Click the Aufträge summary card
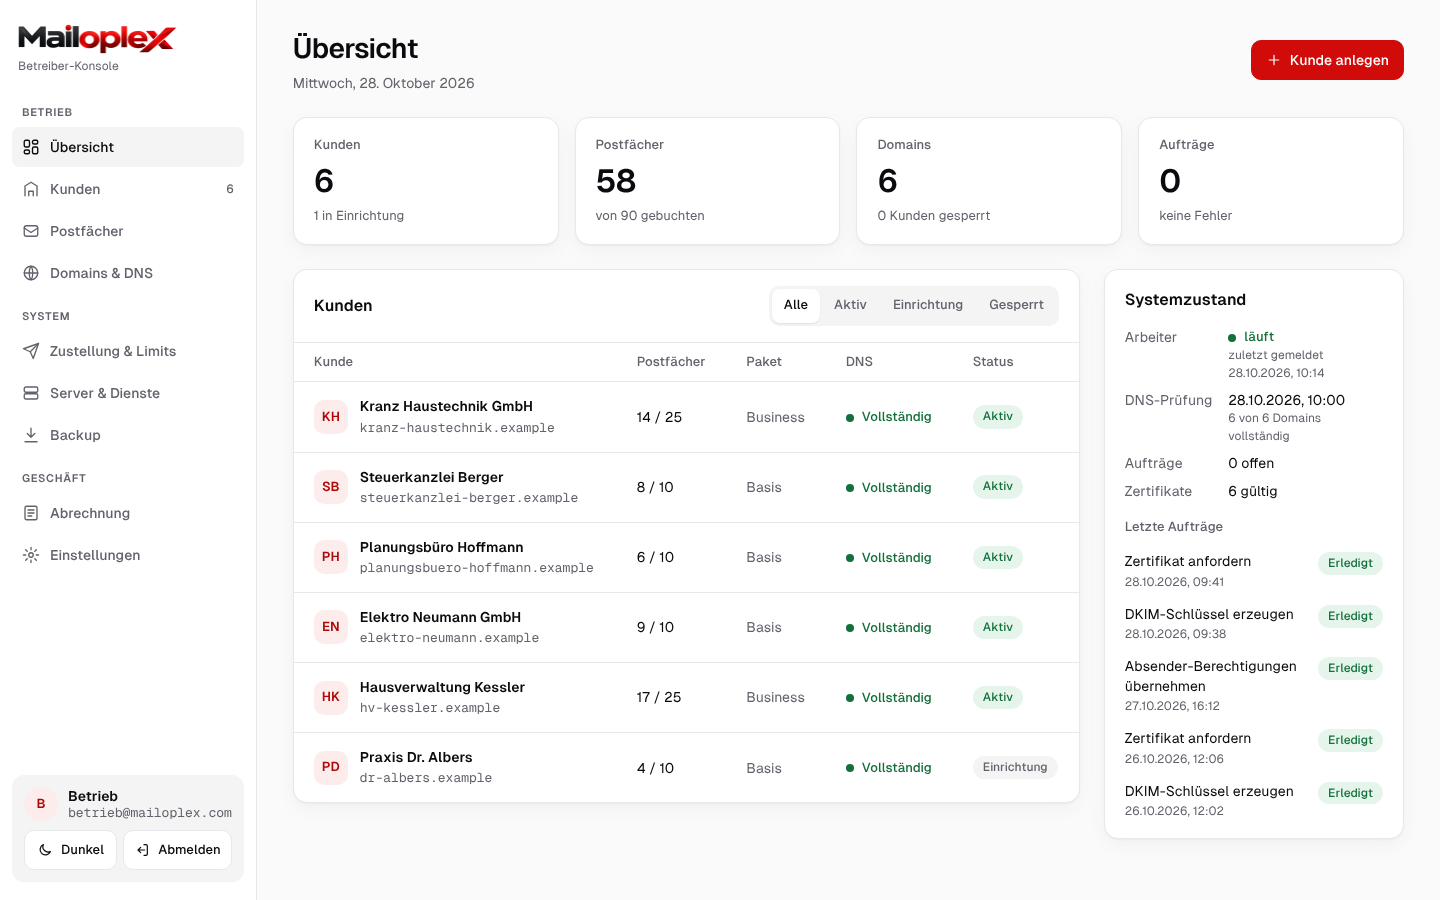Screen dimensions: 1440x900 pos(1271,181)
